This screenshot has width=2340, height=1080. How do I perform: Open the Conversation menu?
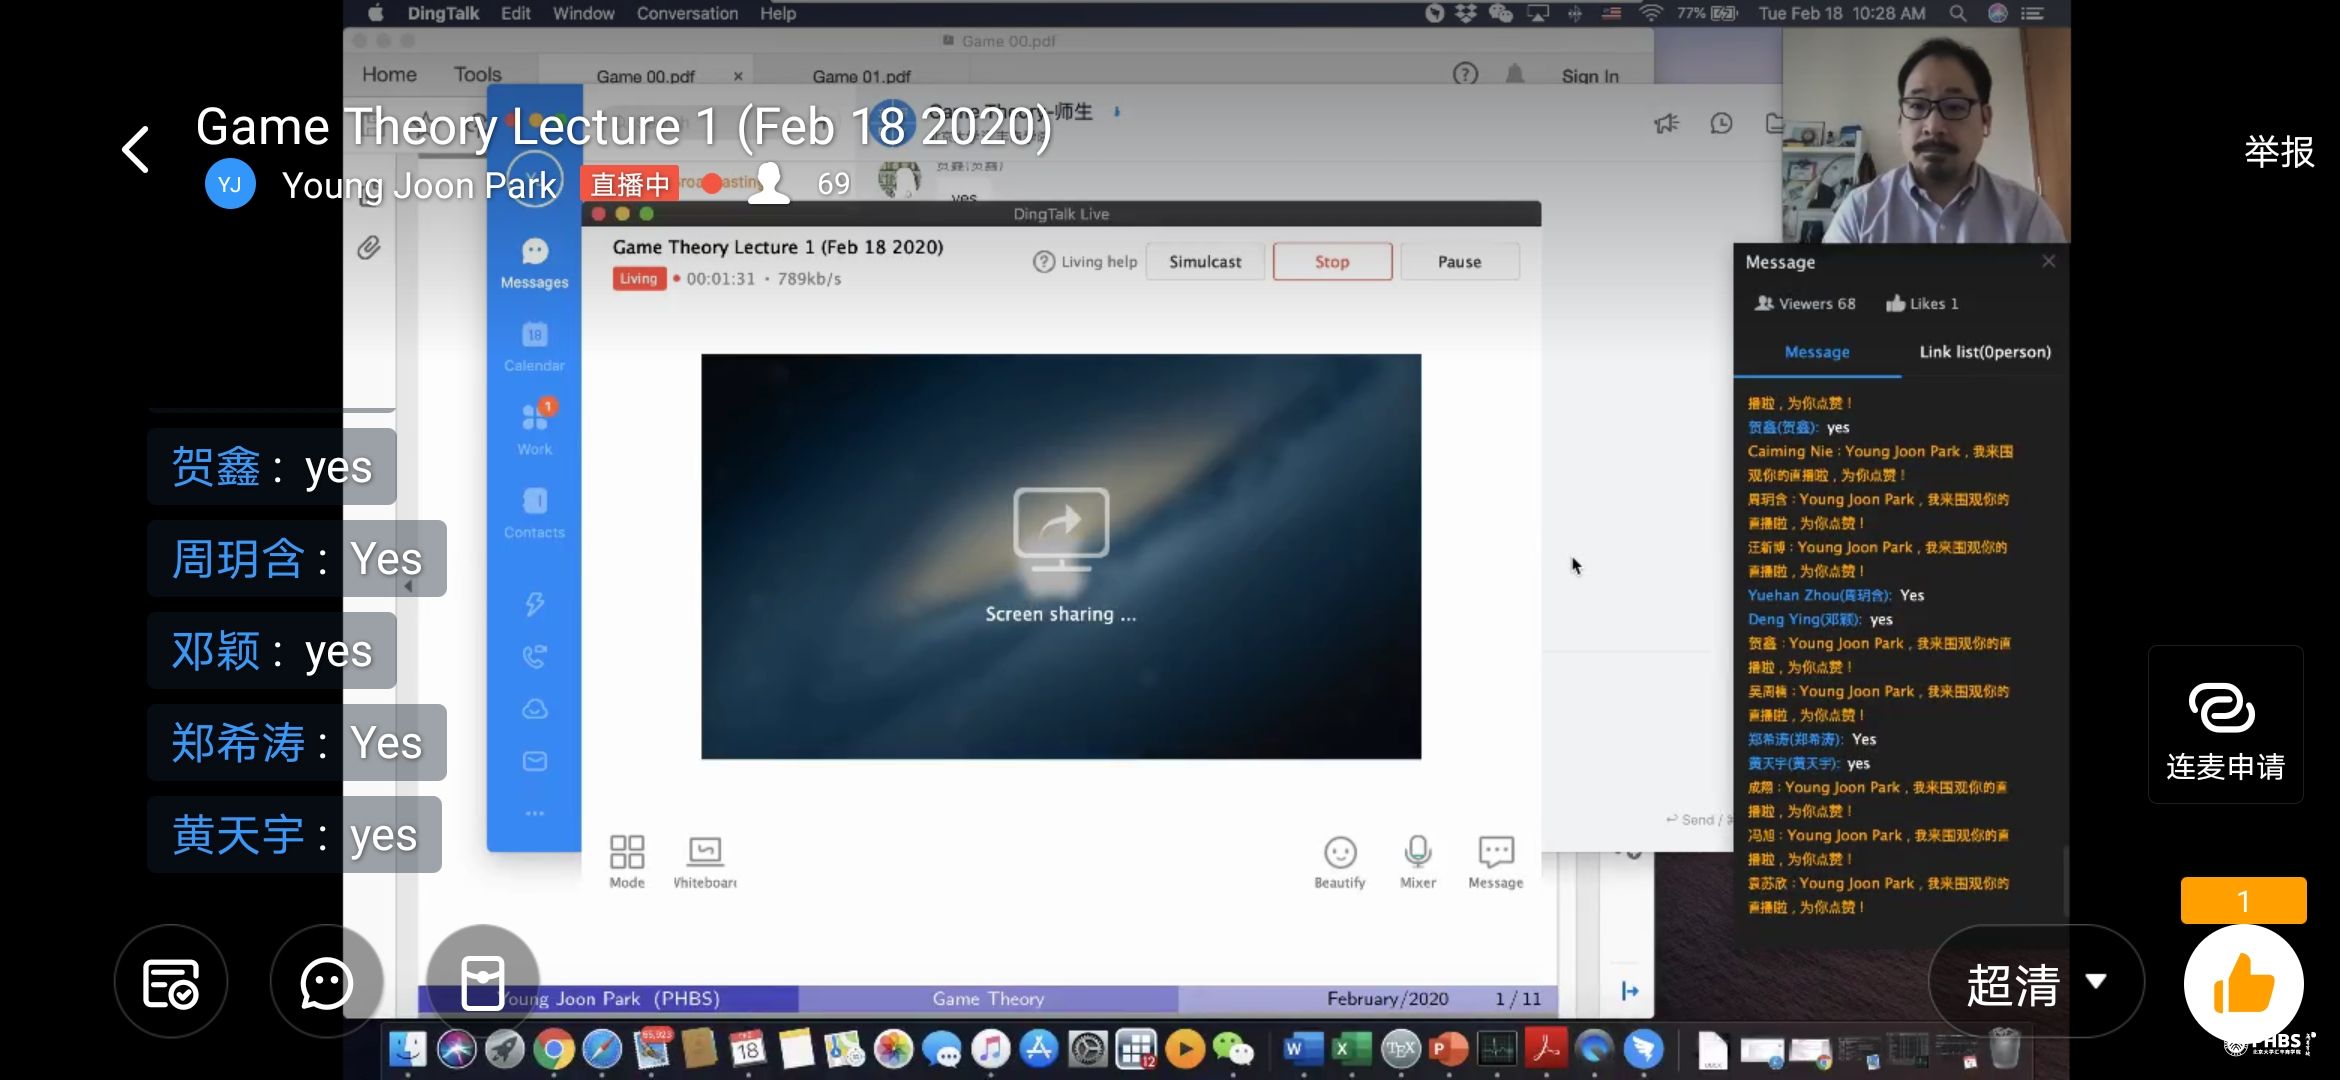tap(687, 13)
